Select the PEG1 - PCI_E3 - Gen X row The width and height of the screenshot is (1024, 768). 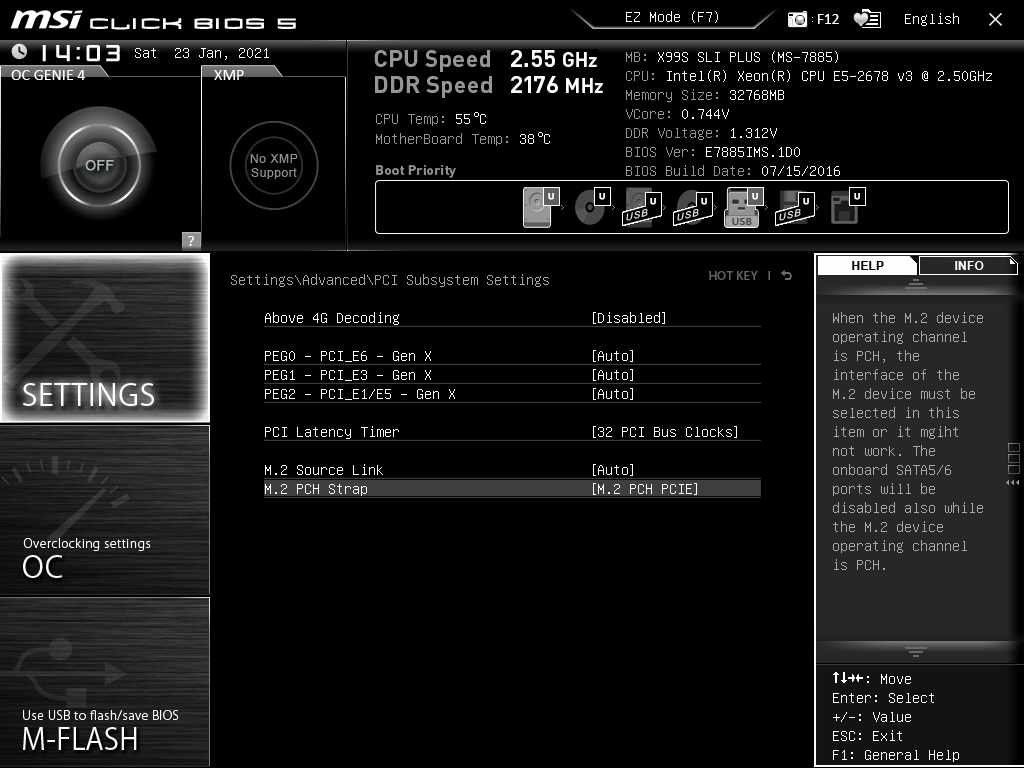tap(512, 375)
